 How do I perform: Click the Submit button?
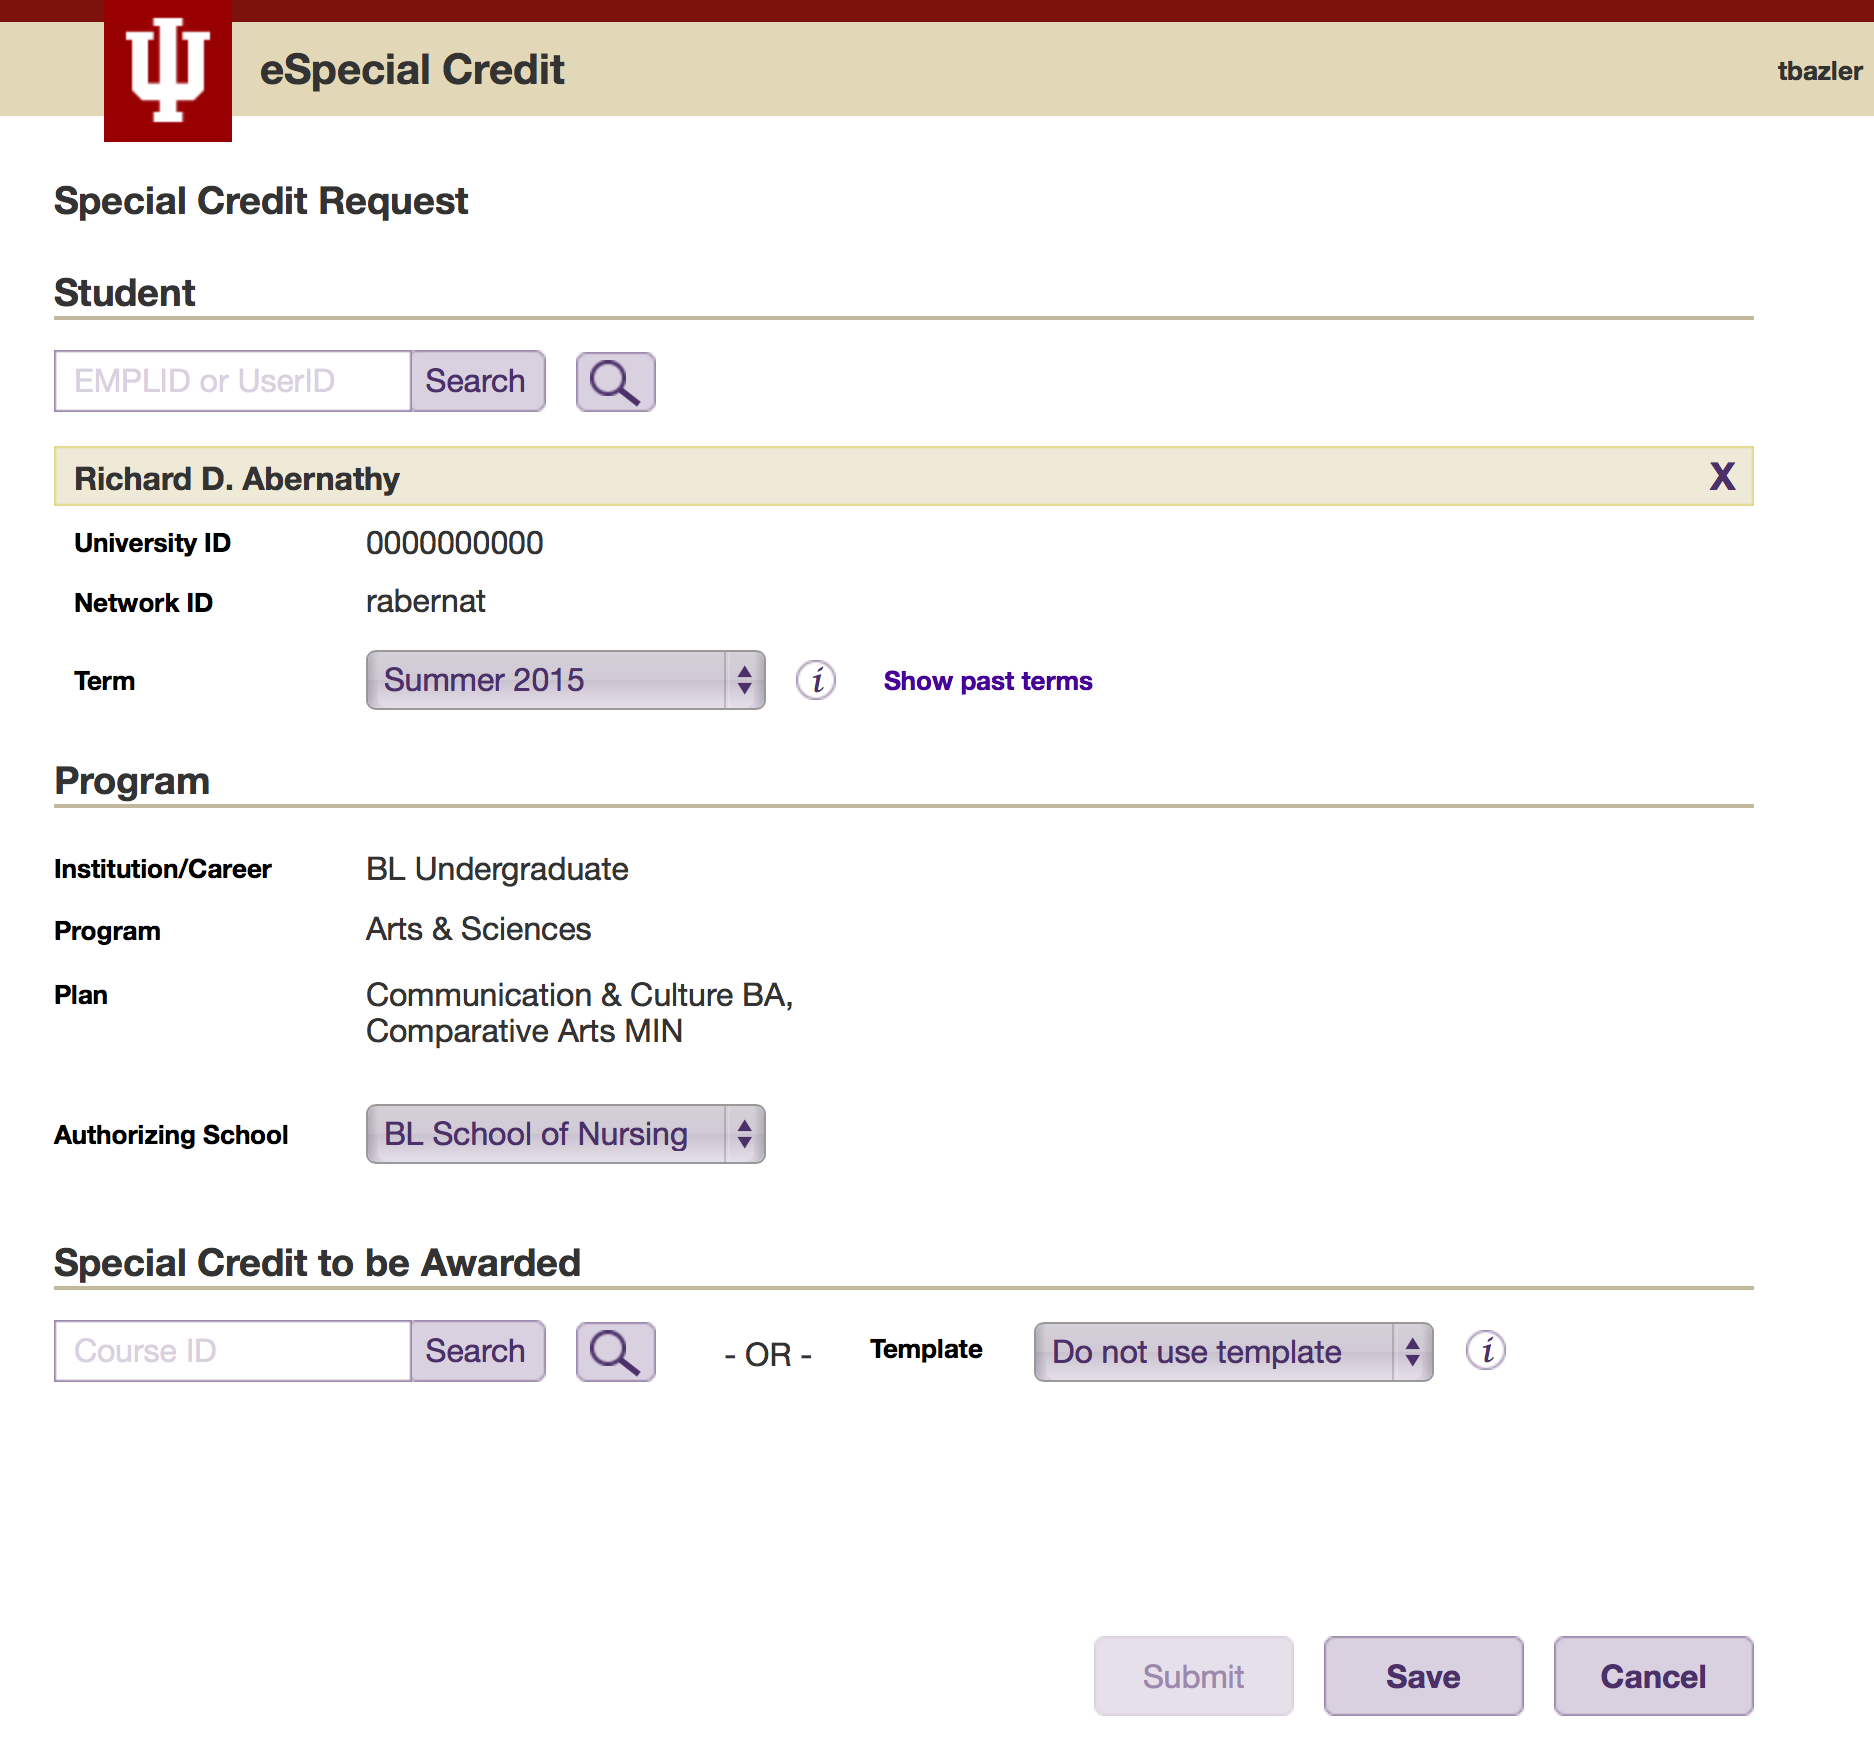point(1193,1676)
